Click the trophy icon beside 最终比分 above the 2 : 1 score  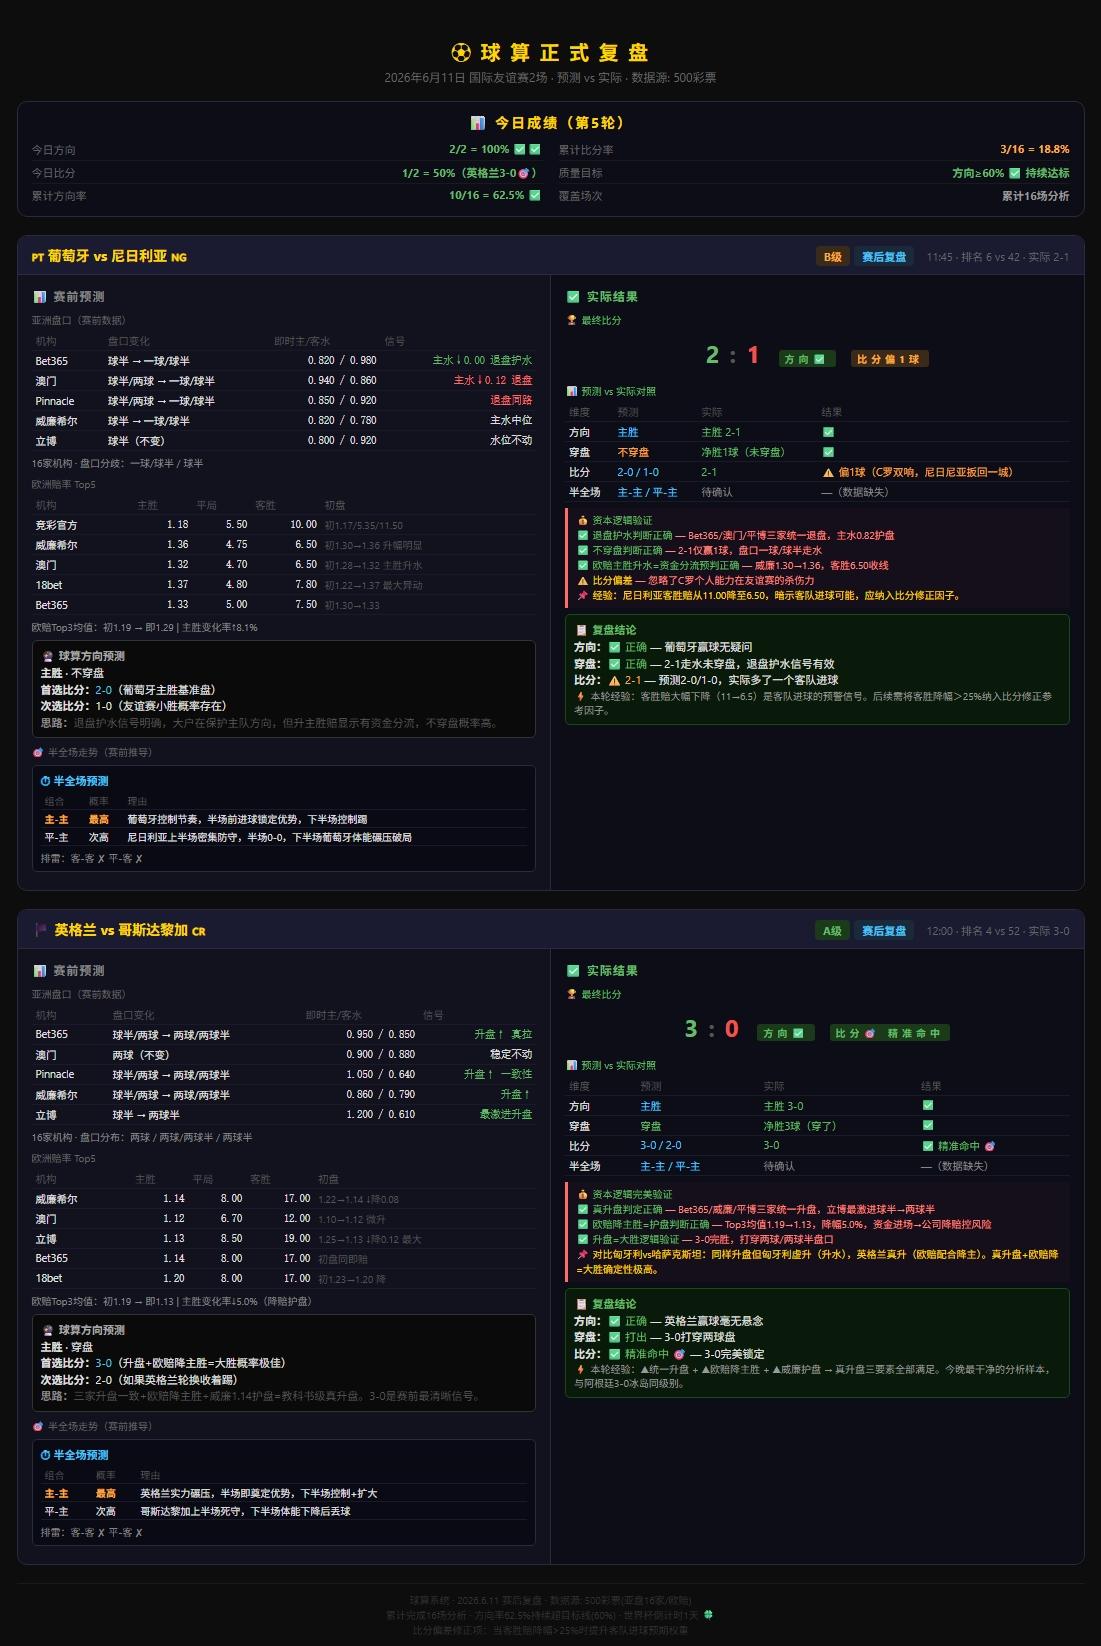(572, 320)
